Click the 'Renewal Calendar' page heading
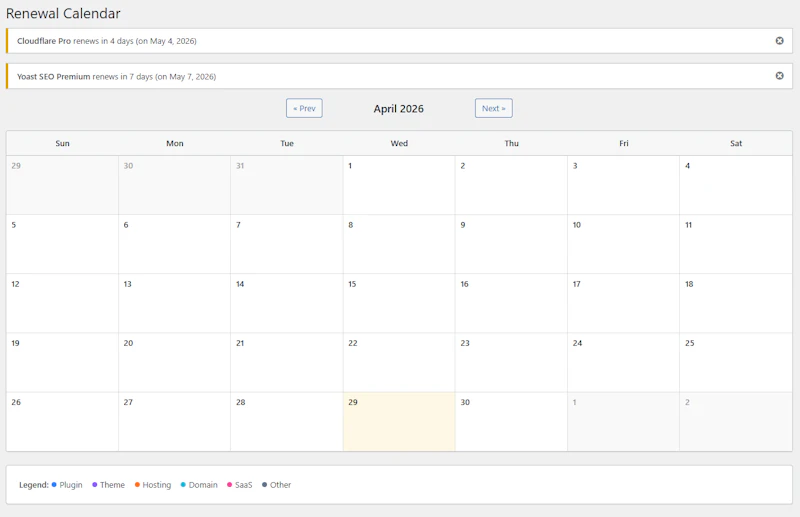The image size is (800, 517). (63, 13)
